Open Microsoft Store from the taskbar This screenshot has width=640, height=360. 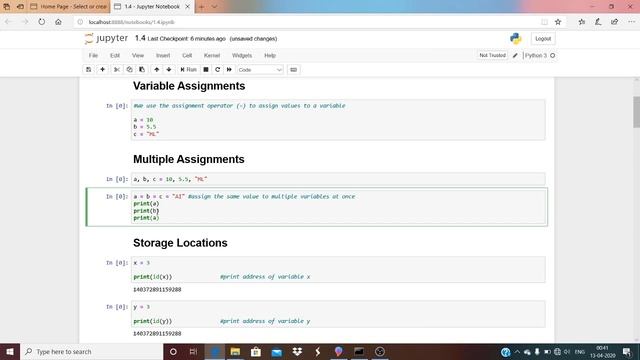tap(256, 351)
